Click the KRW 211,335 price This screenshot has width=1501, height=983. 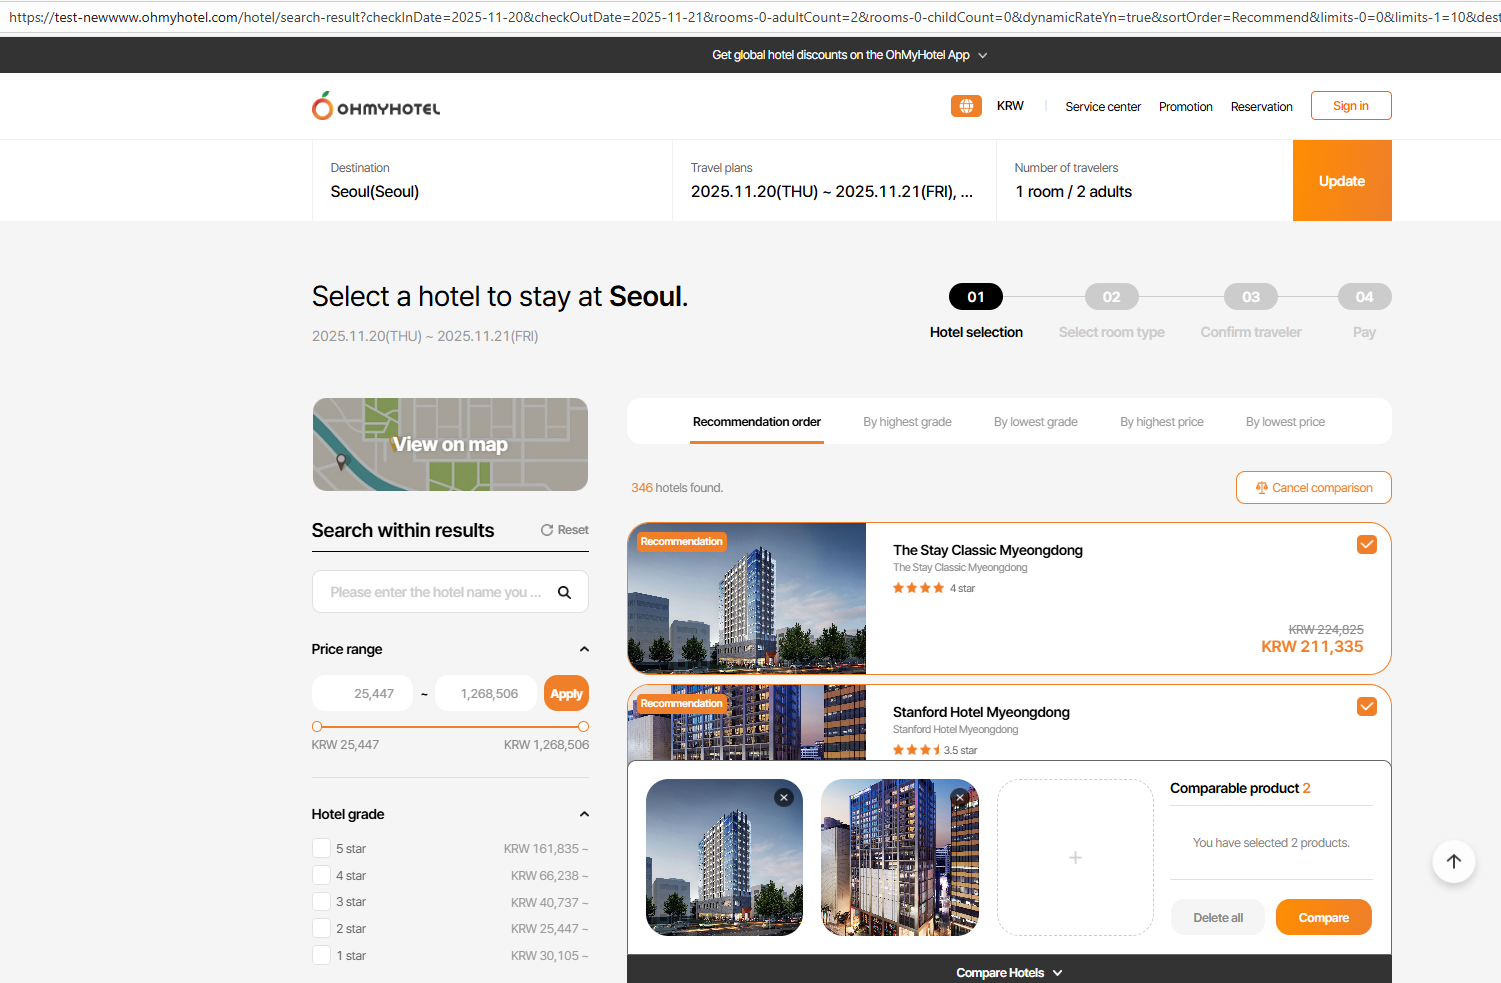pyautogui.click(x=1312, y=647)
